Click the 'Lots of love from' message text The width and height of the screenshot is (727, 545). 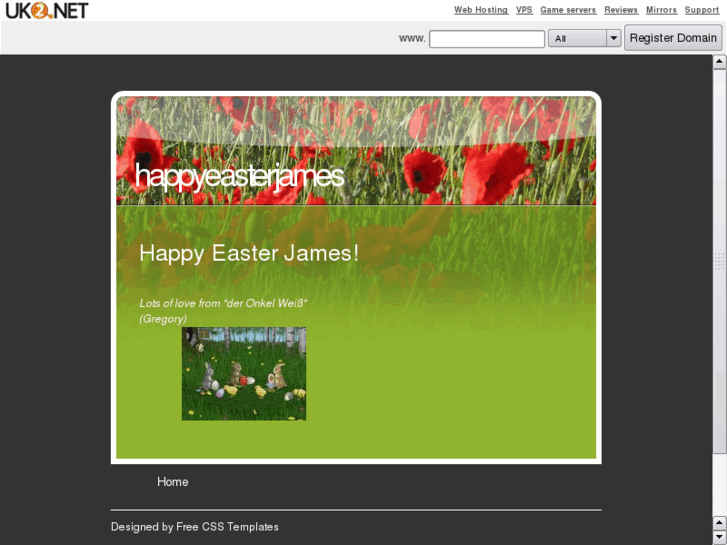(x=223, y=303)
